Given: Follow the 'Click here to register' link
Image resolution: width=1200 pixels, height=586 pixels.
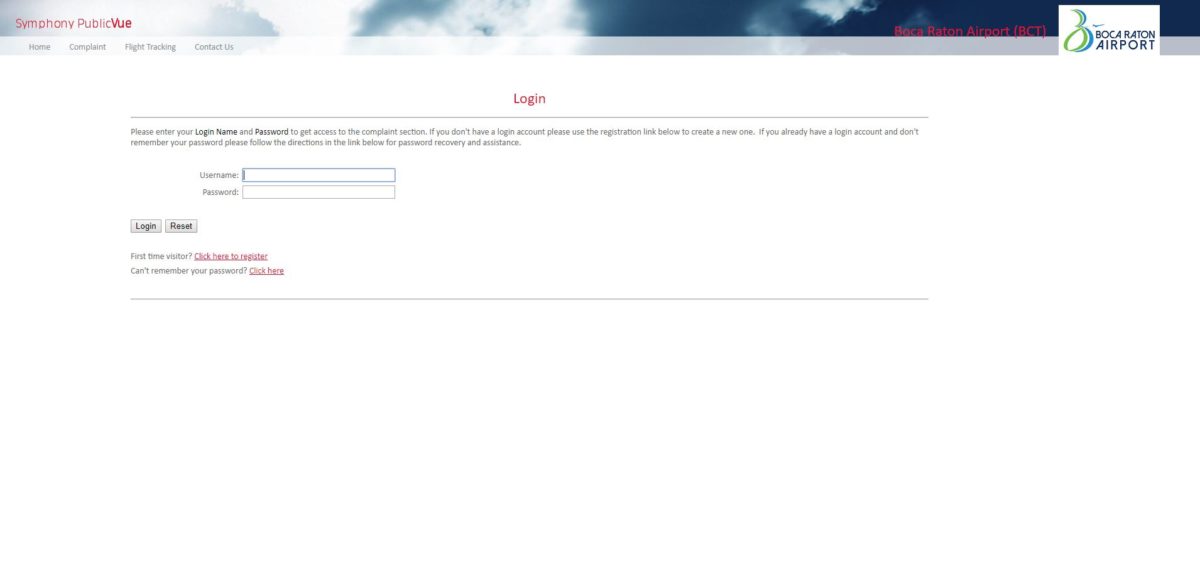Looking at the screenshot, I should click(231, 257).
